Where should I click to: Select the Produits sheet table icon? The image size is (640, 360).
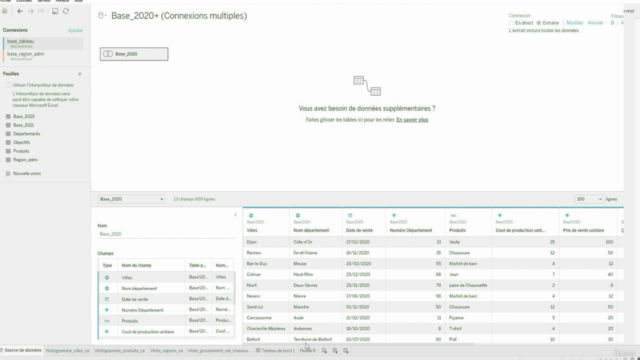pos(8,151)
